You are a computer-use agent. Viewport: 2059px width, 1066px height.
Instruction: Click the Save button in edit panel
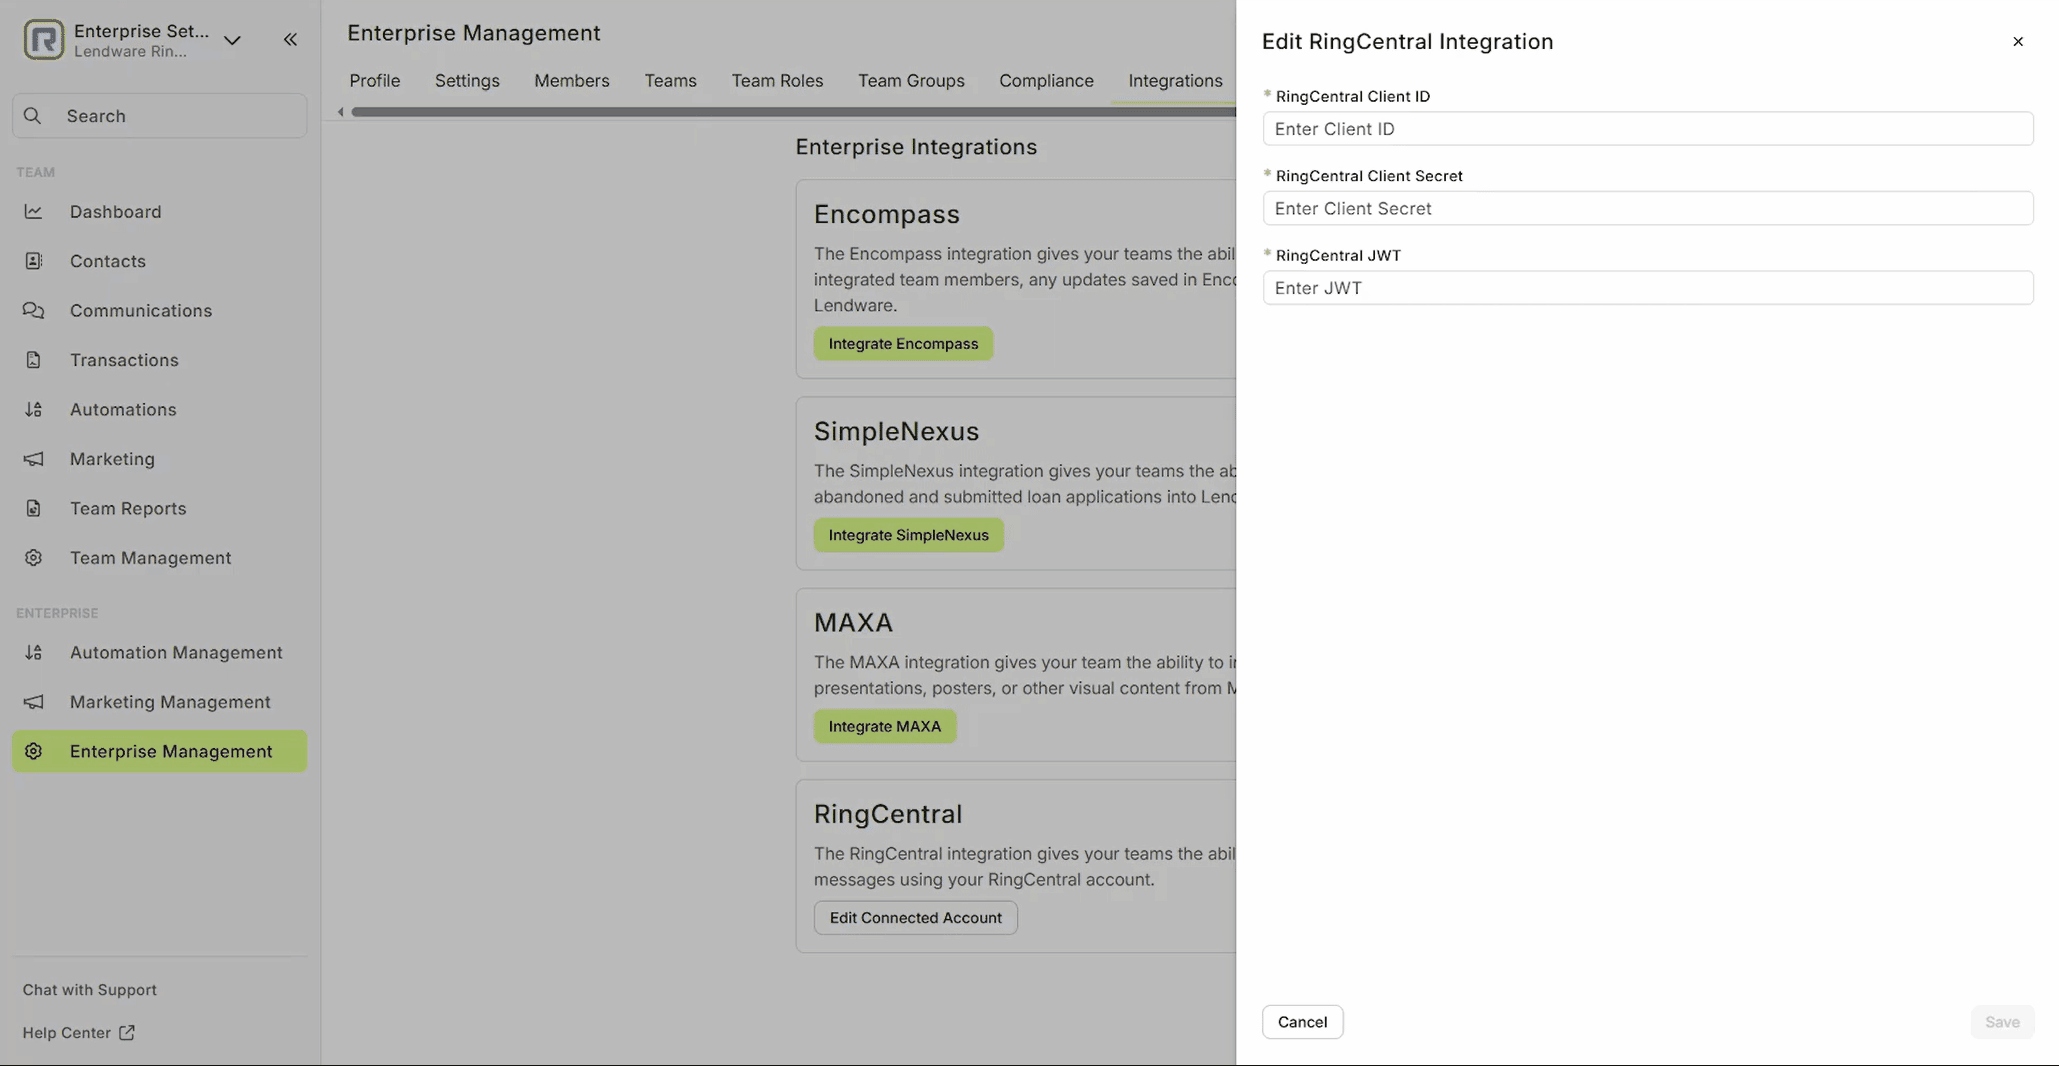2002,1022
